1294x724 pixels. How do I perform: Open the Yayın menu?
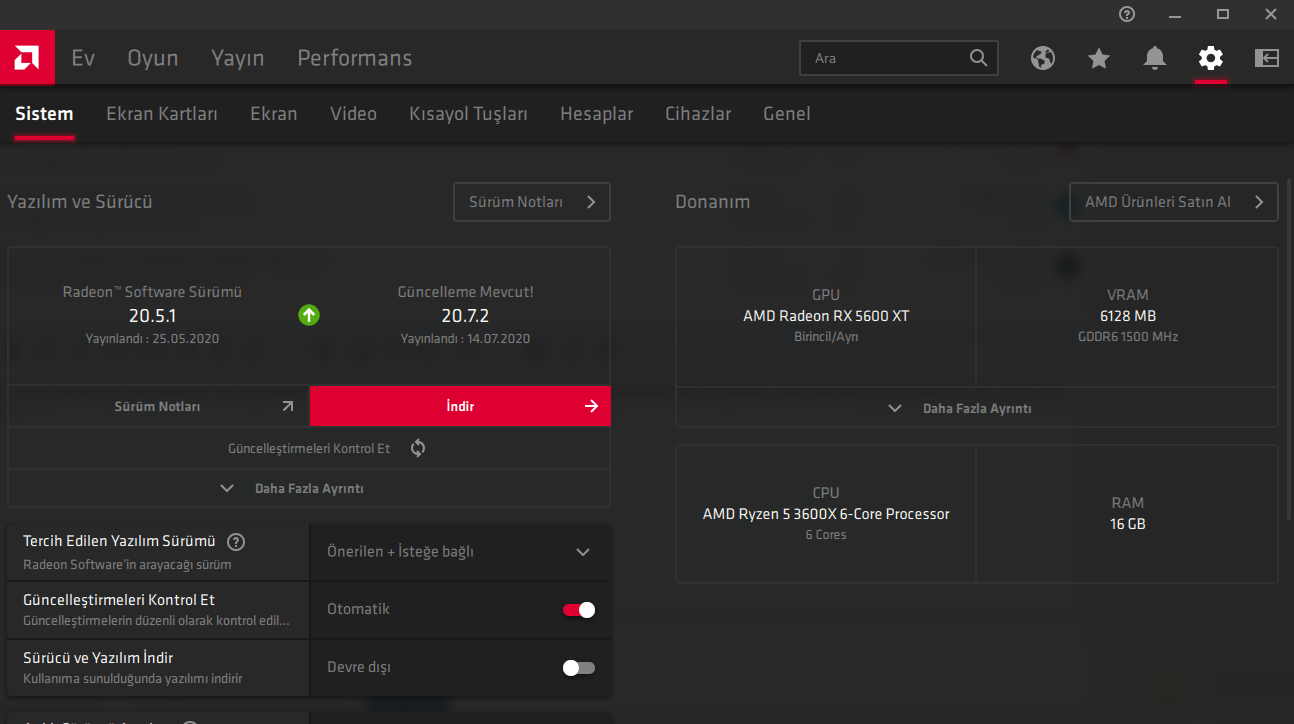[x=238, y=58]
